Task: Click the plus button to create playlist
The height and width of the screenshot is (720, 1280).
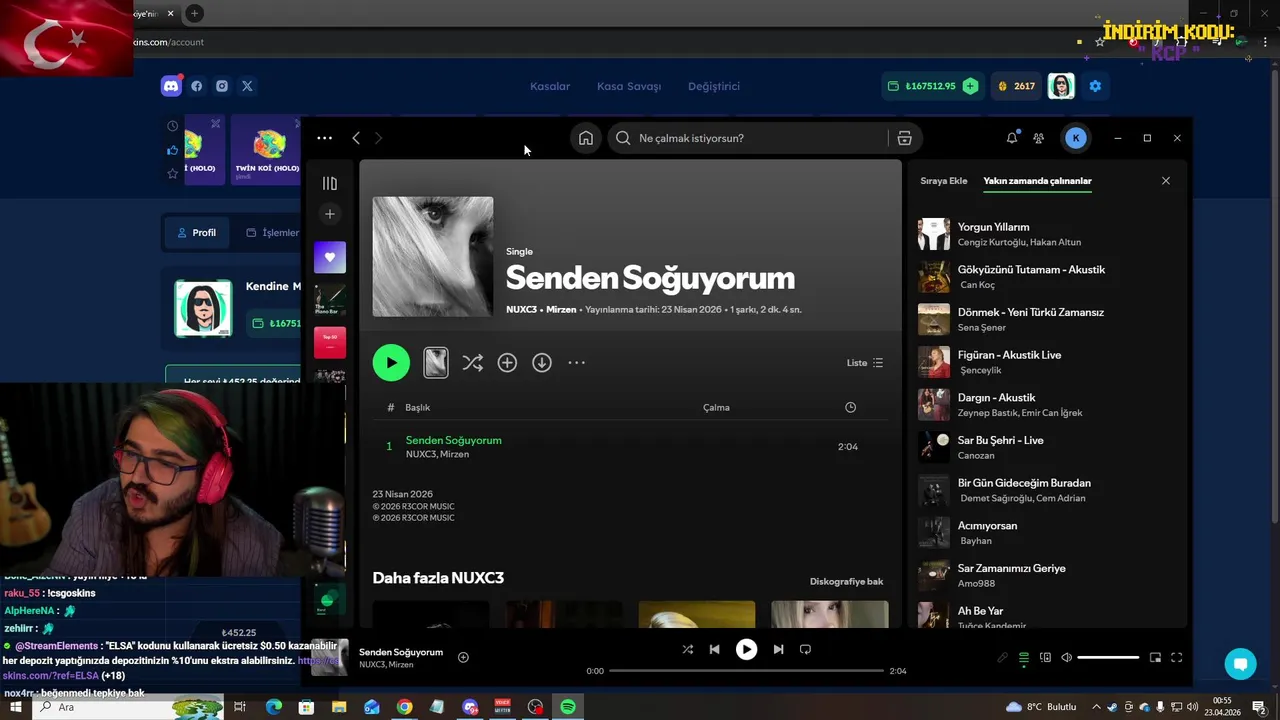Action: coord(330,214)
